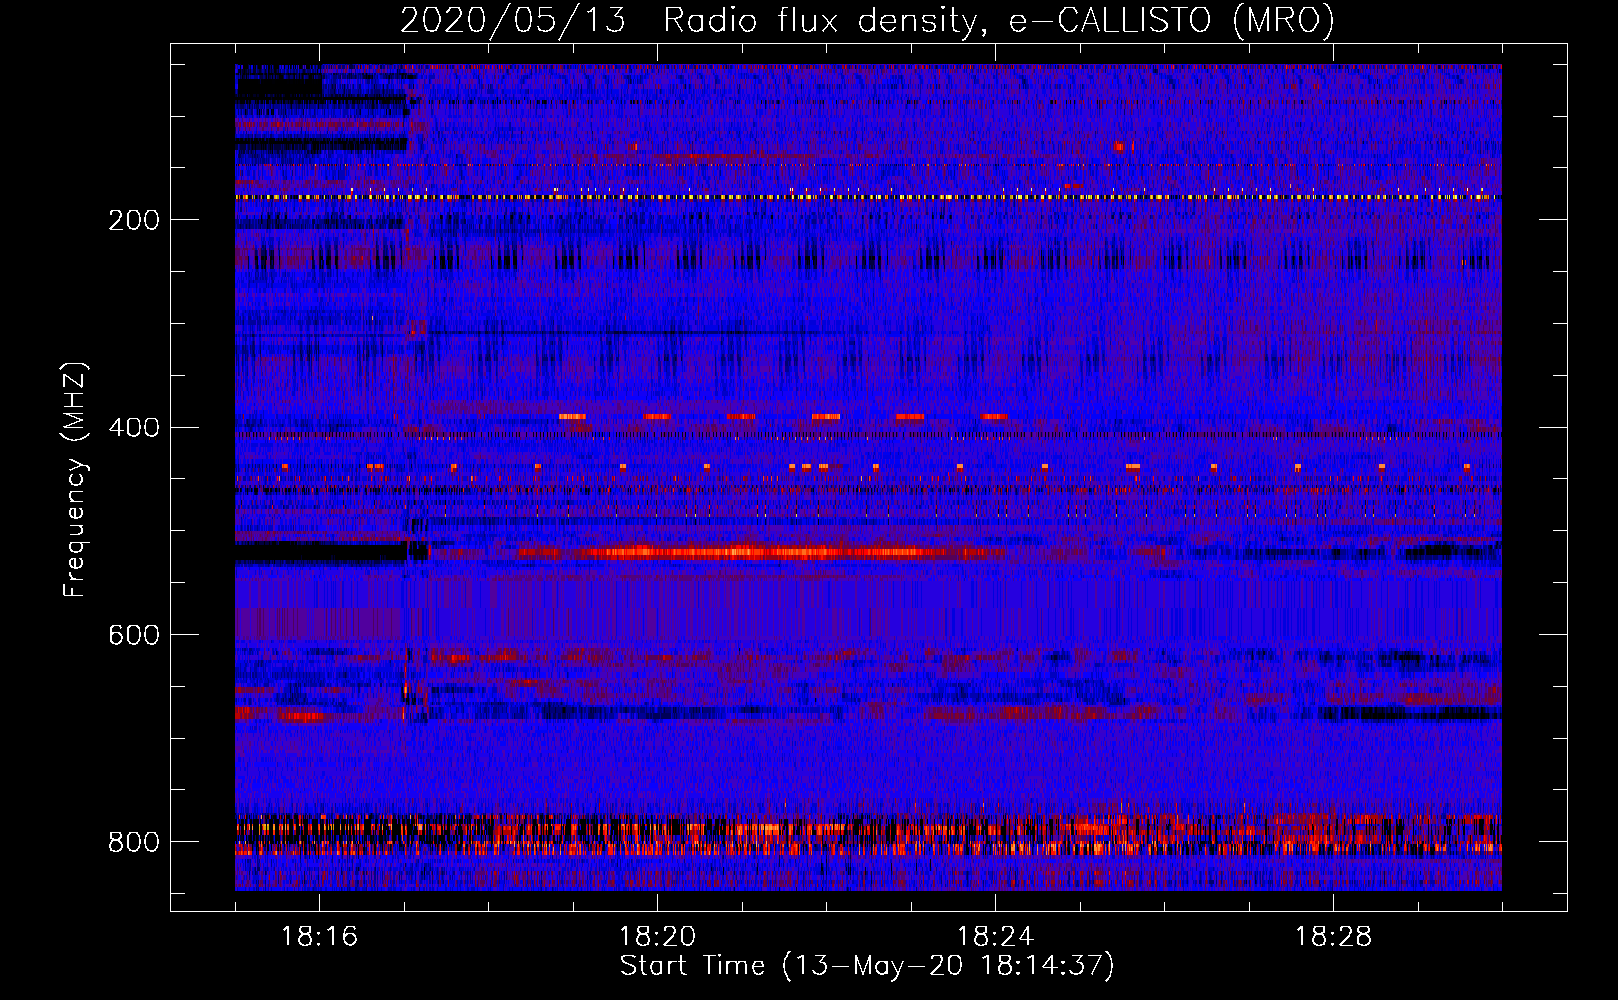
Task: Select the 200 frequency axis label
Action: pos(133,220)
